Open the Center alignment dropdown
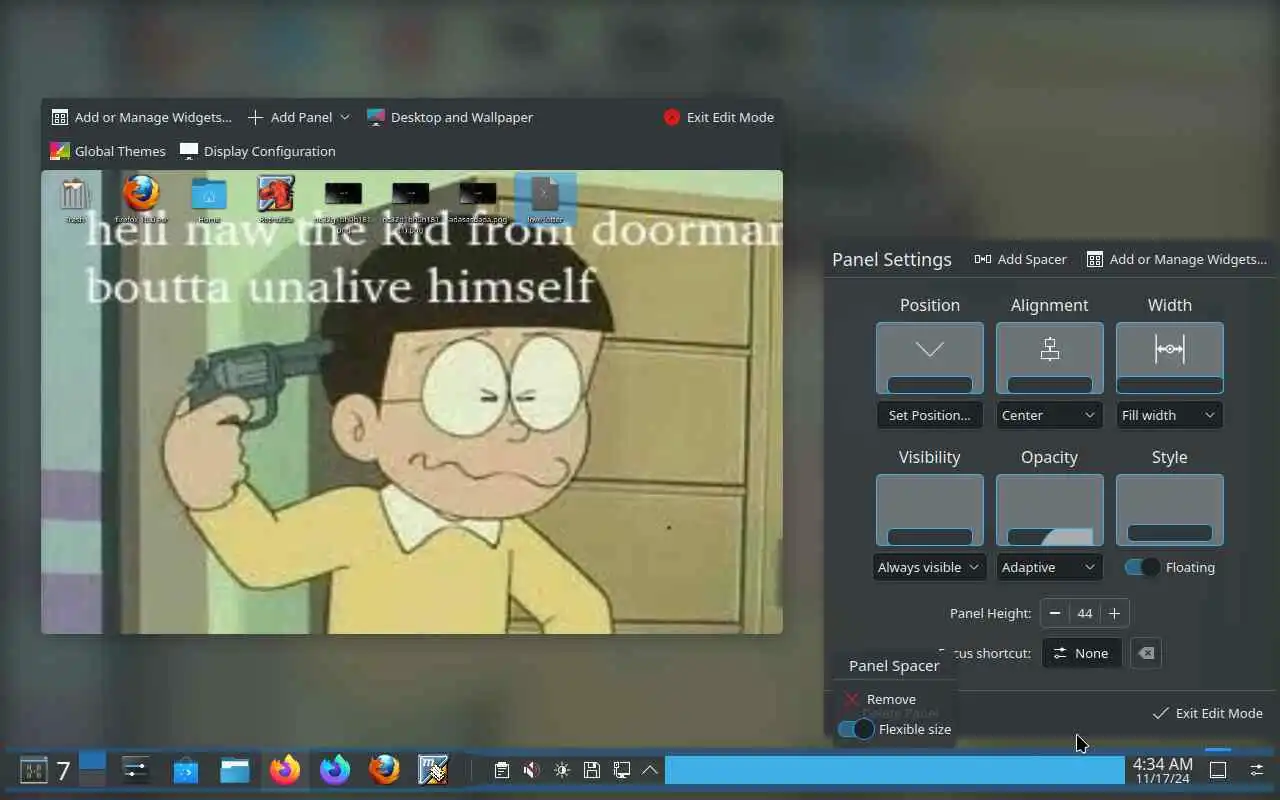The height and width of the screenshot is (800, 1280). point(1050,415)
